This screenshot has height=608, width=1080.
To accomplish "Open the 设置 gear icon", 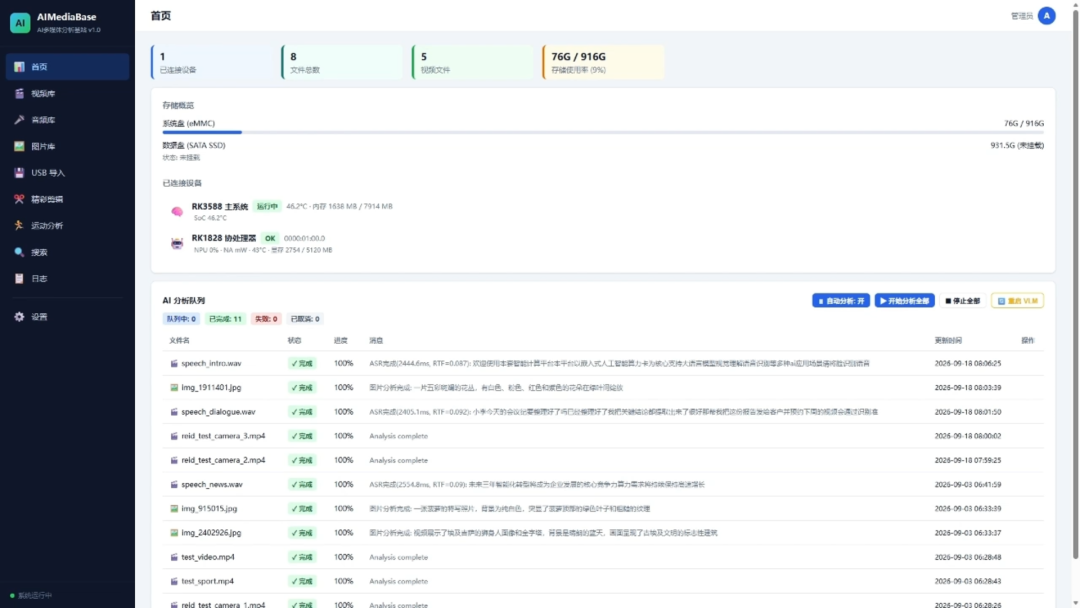I will point(19,317).
